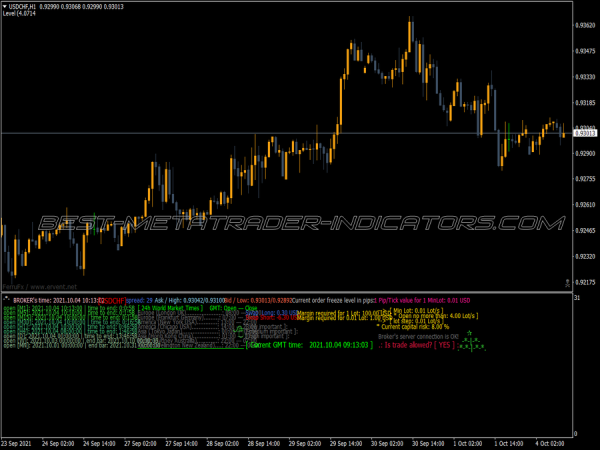Click the current price tag 0.93013

pos(583,133)
